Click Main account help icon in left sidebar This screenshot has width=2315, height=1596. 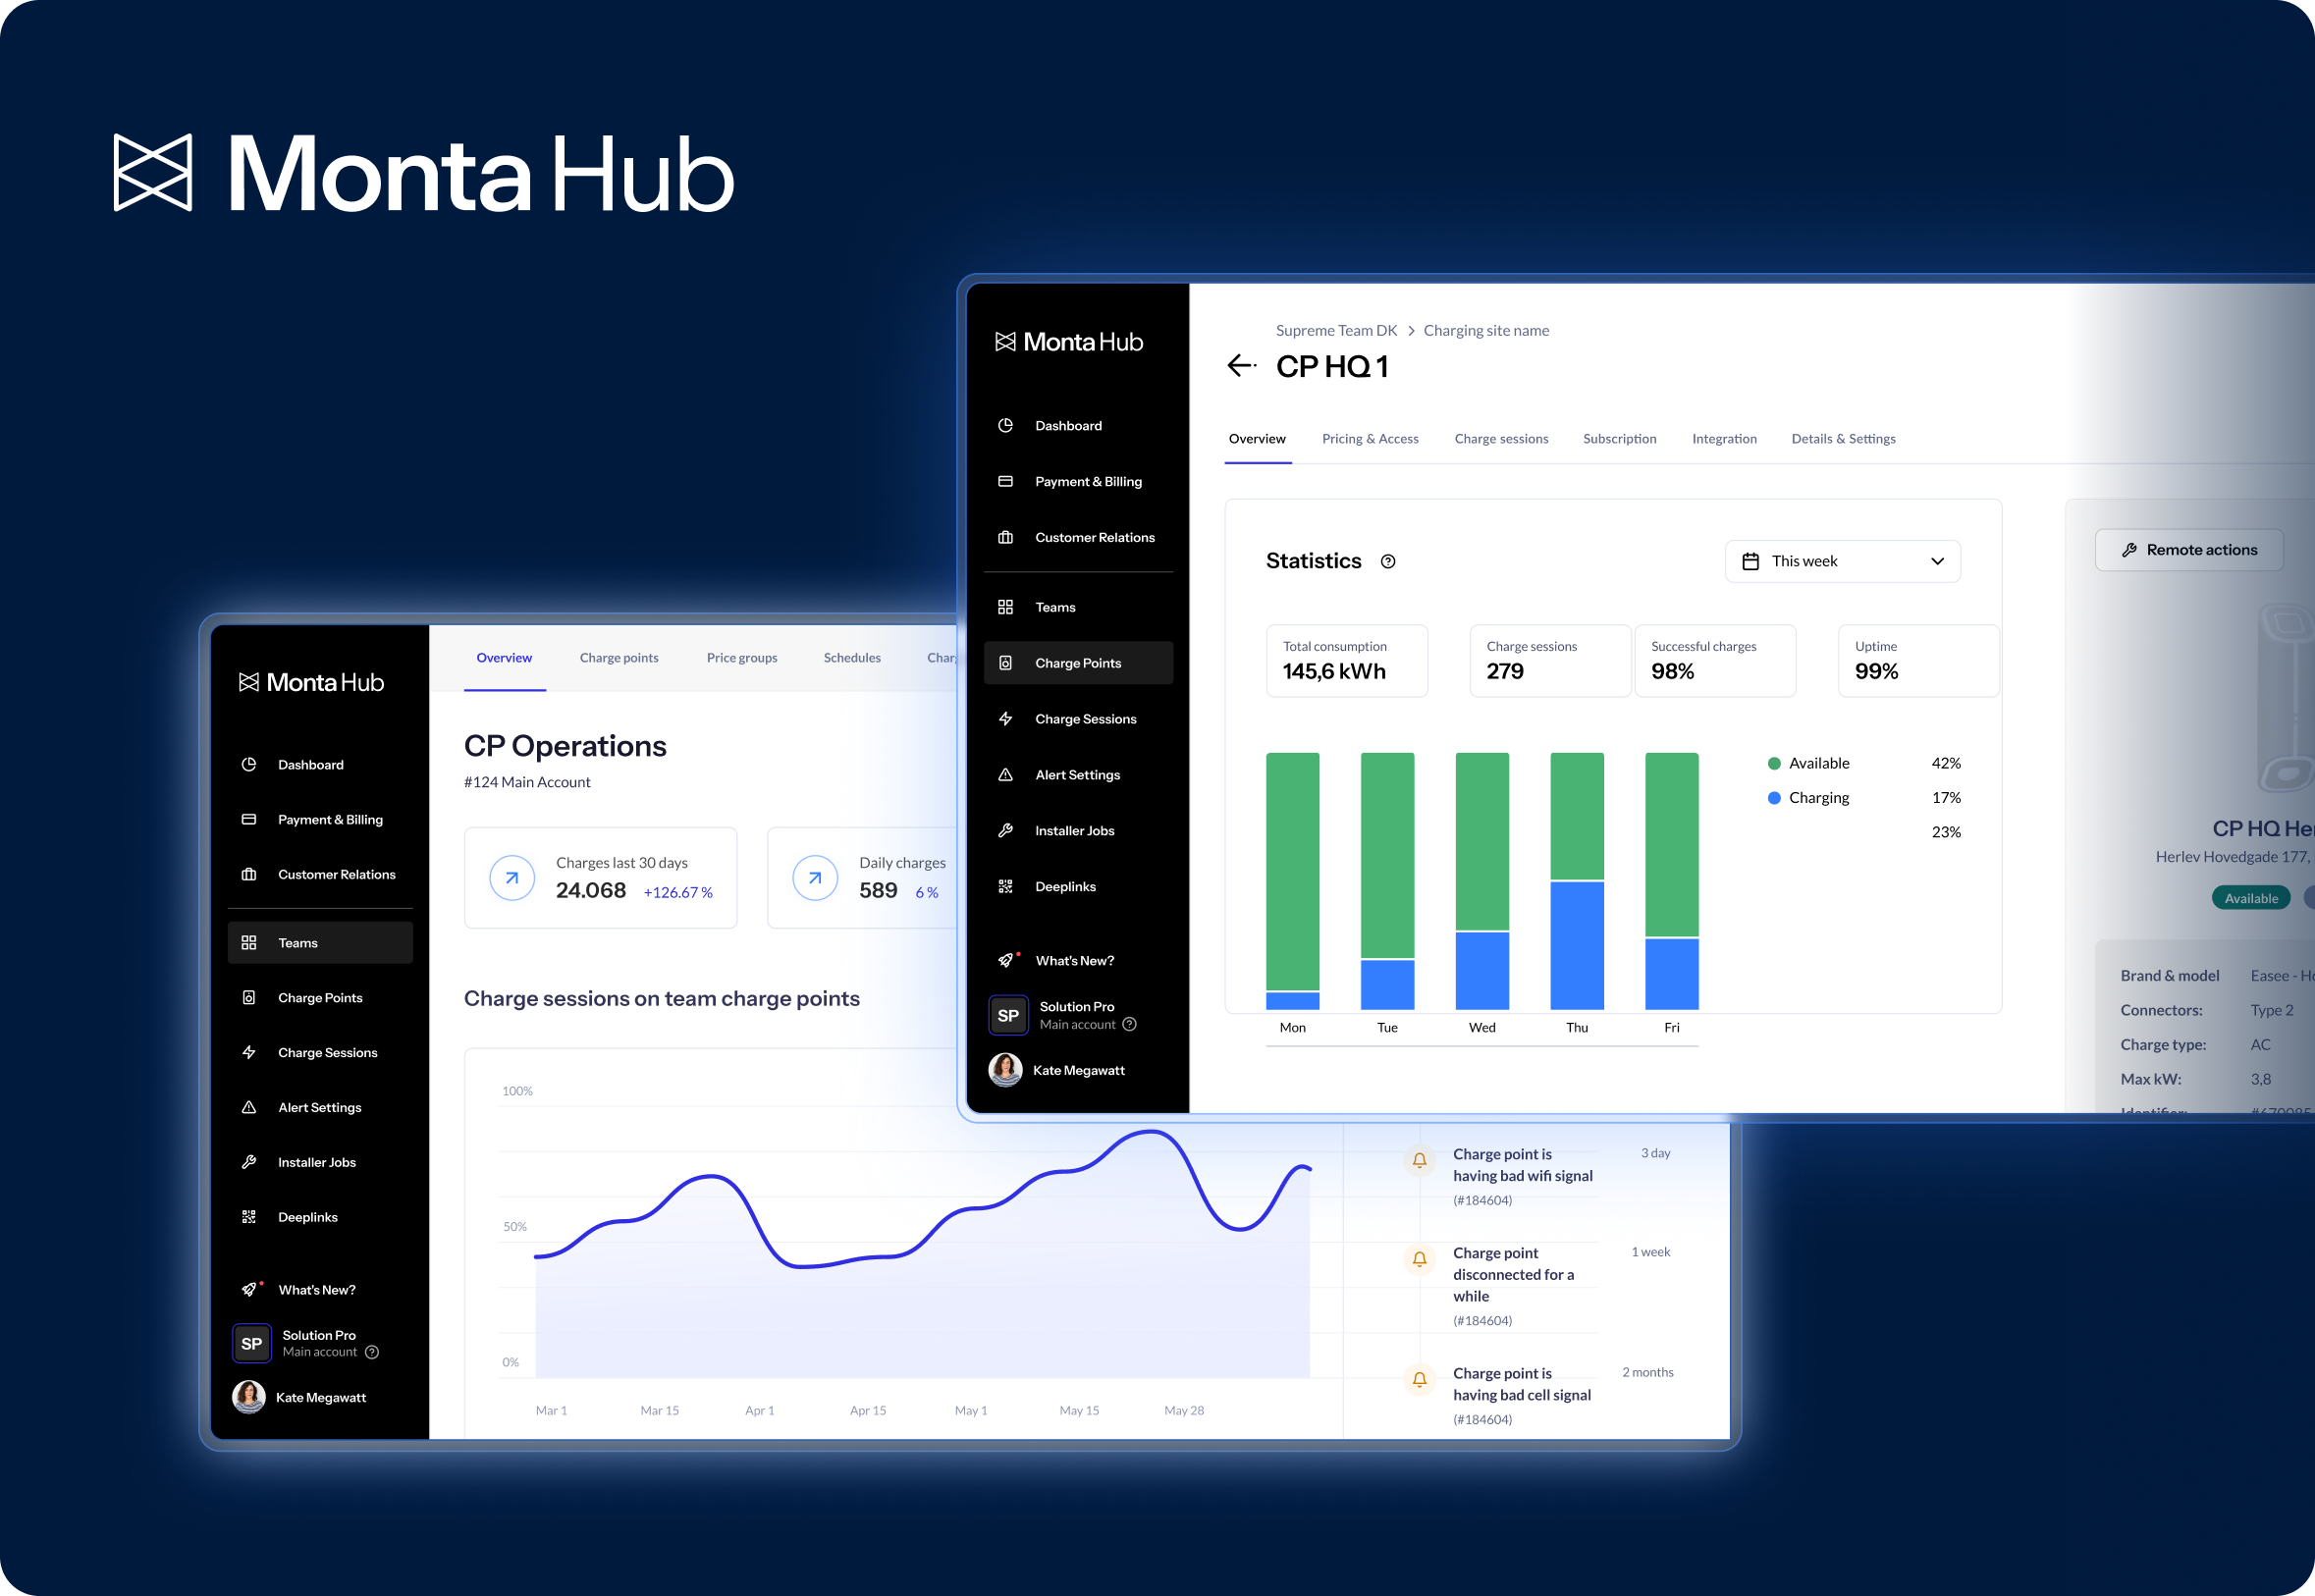(x=372, y=1352)
